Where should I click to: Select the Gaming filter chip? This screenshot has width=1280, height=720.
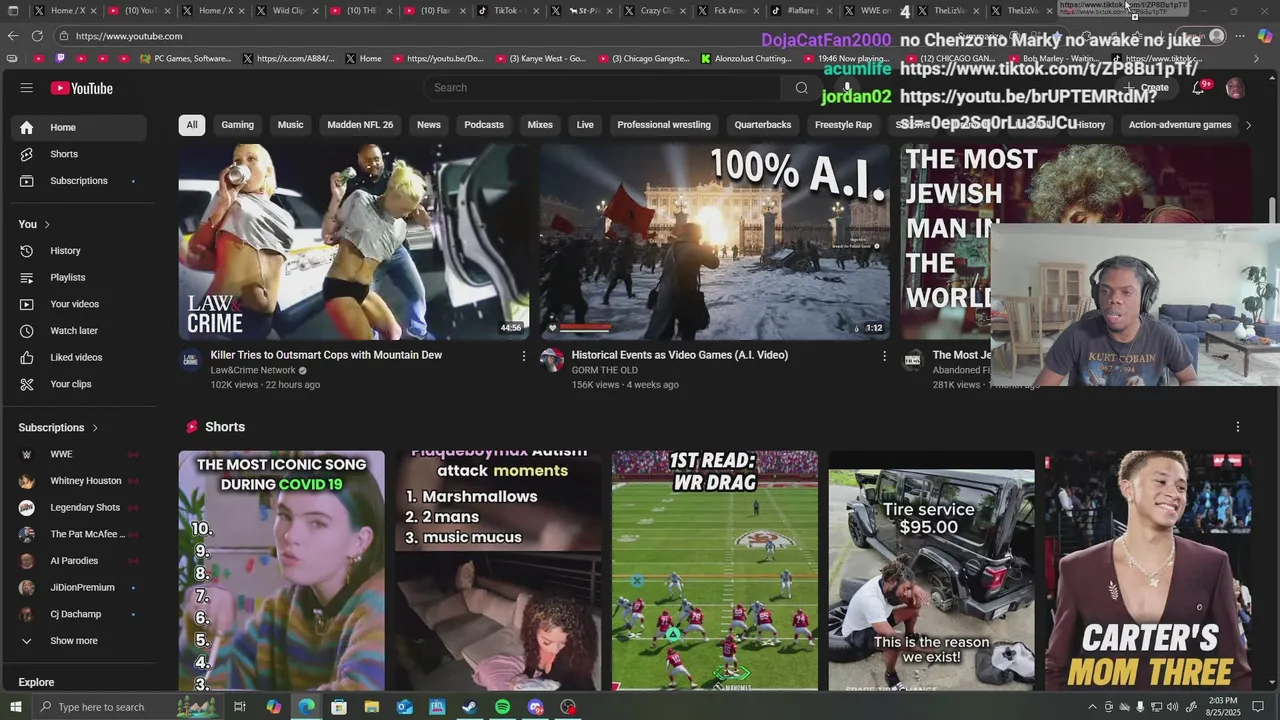click(x=237, y=125)
